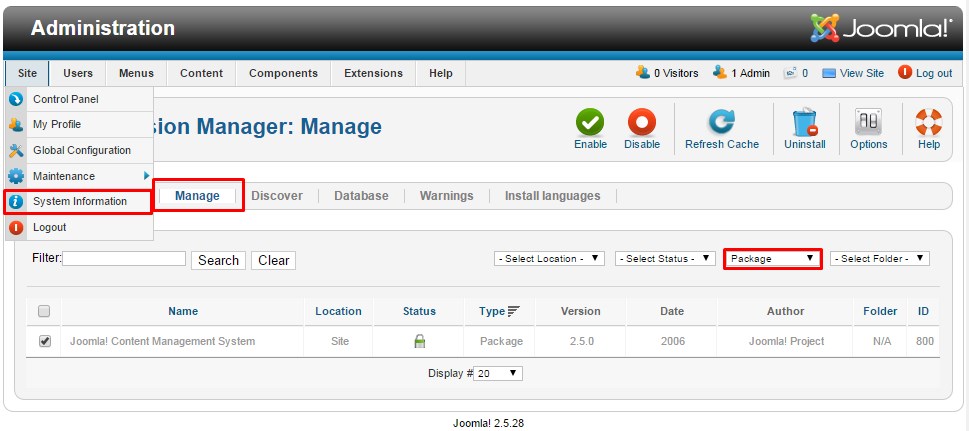Open the Options toolbar icon

click(868, 122)
